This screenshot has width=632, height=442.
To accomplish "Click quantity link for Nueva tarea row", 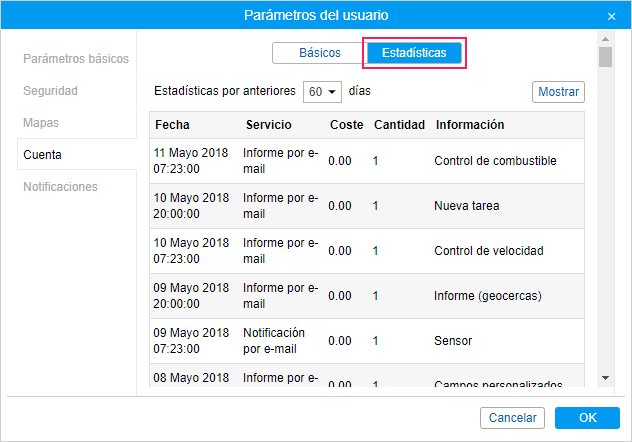I will [376, 206].
